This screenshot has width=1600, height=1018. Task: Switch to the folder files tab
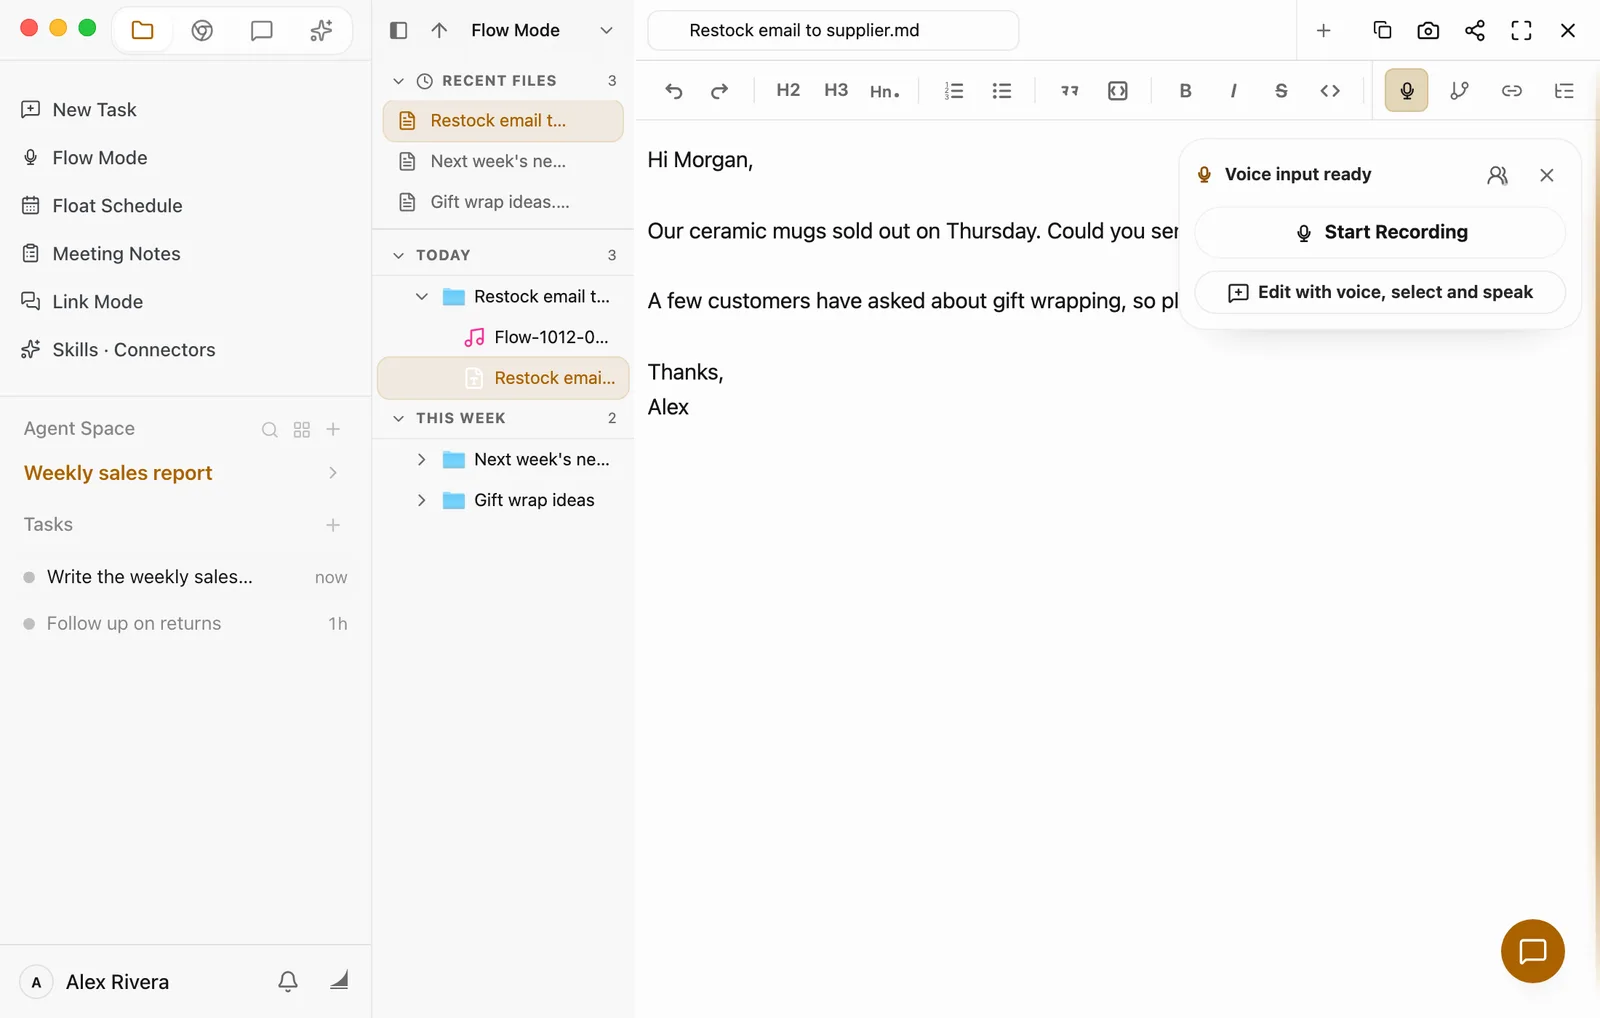pyautogui.click(x=142, y=30)
